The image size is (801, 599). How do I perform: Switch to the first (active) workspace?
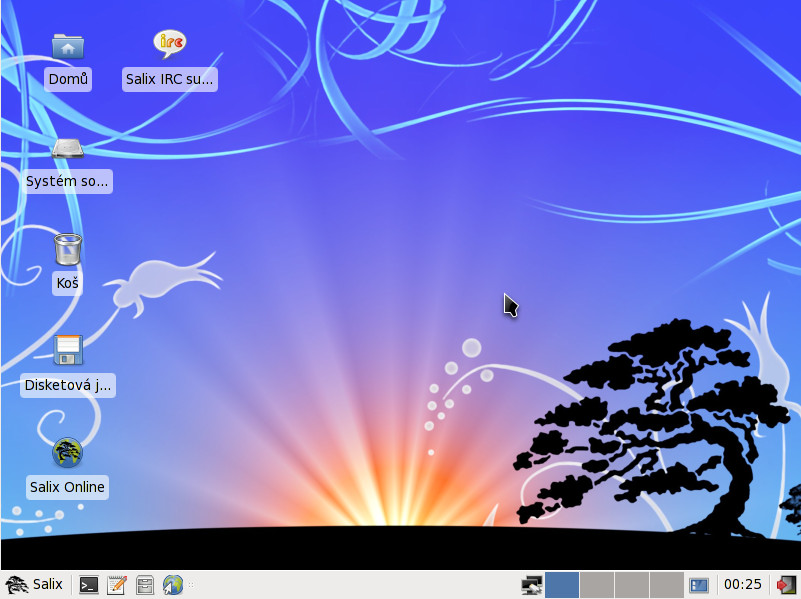(562, 585)
